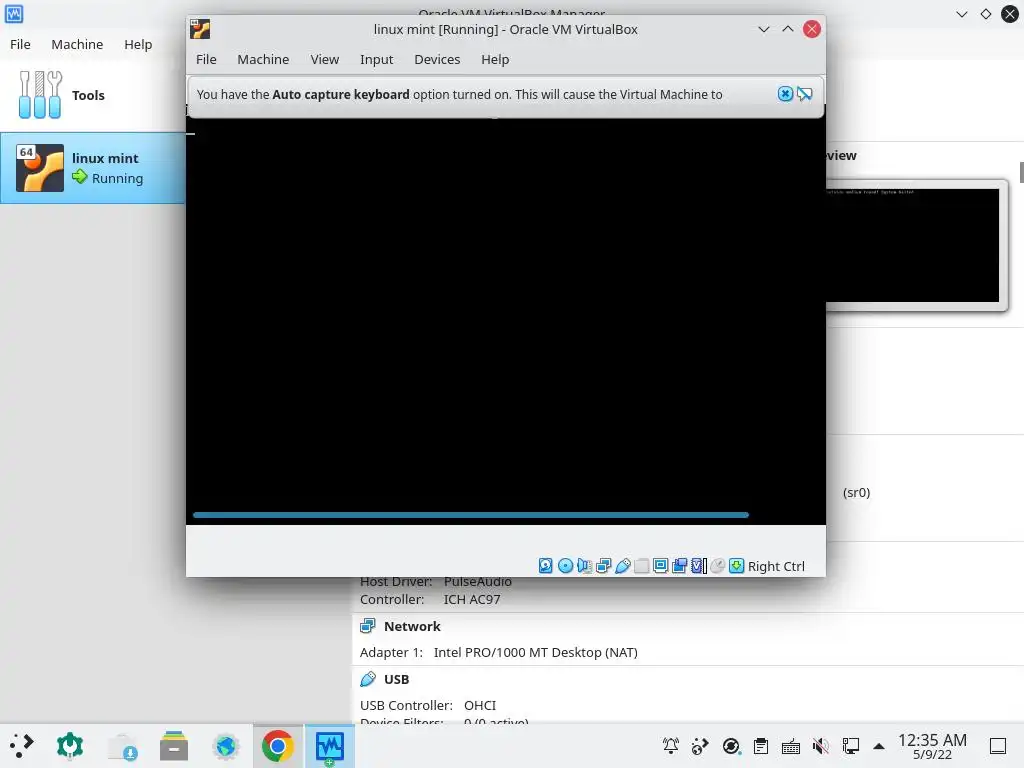Open system settings gear icon on taskbar

tap(70, 746)
